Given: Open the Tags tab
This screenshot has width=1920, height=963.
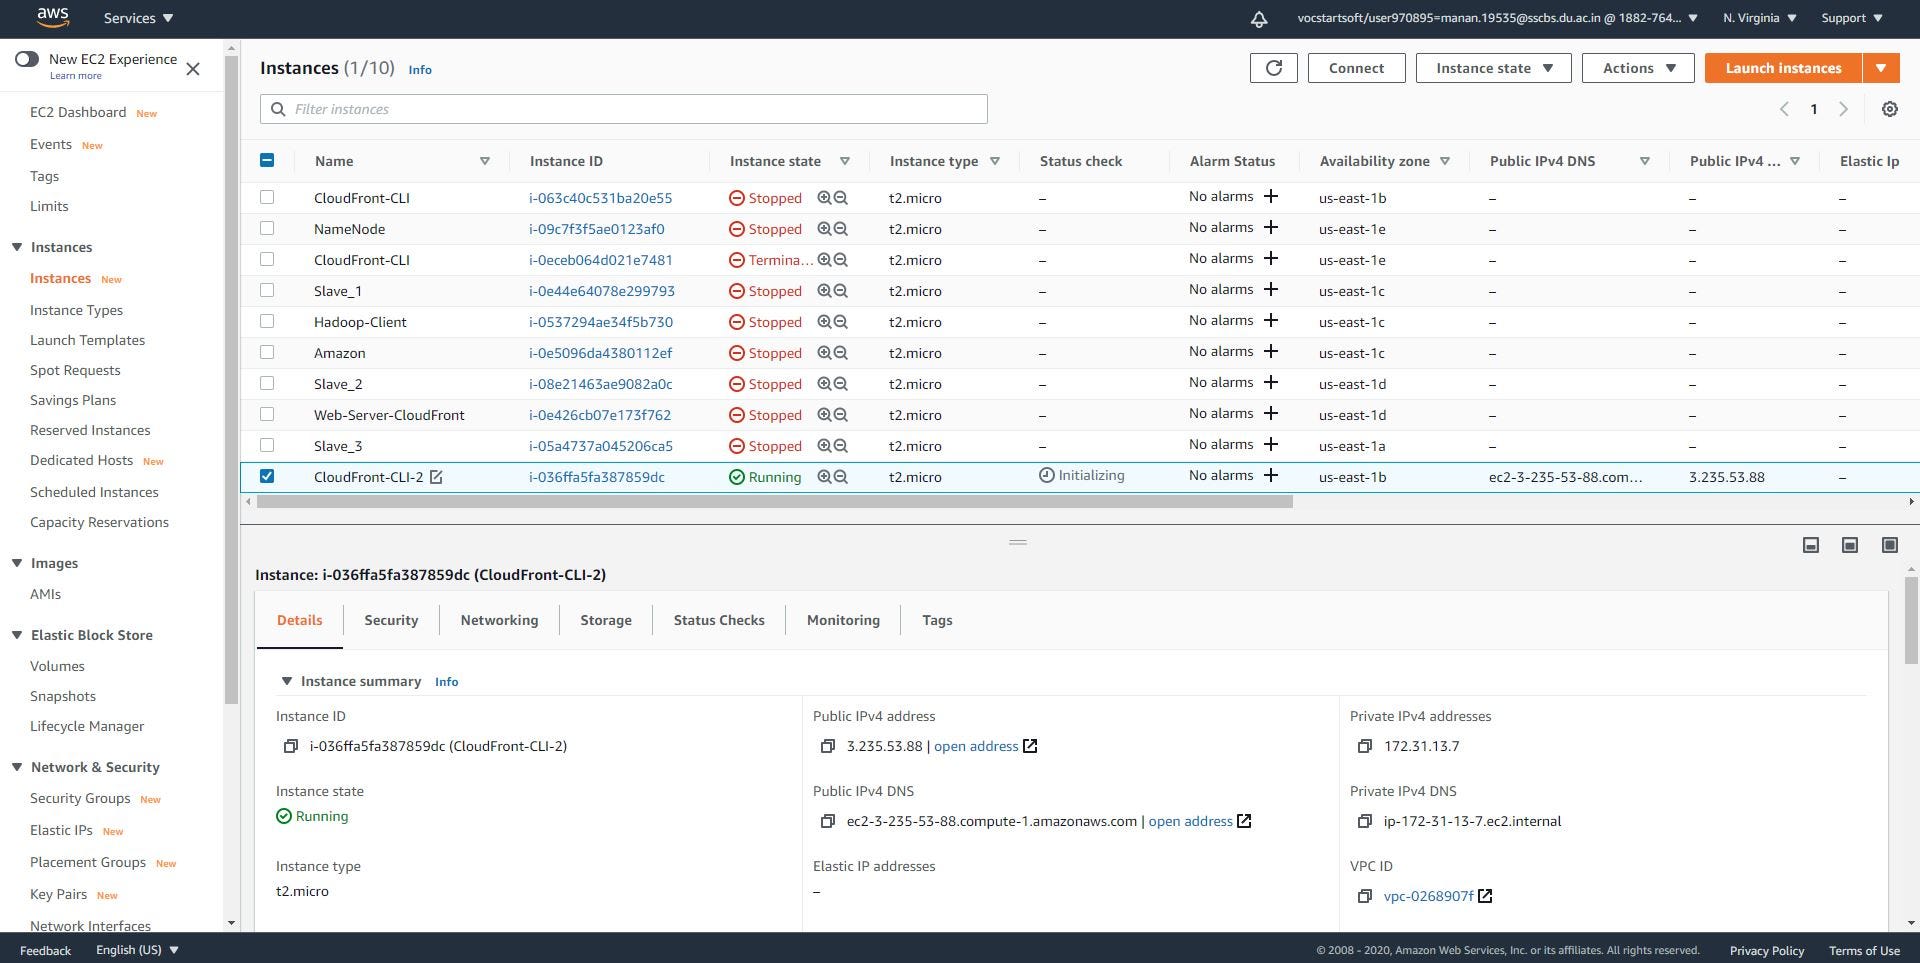Looking at the screenshot, I should point(937,620).
